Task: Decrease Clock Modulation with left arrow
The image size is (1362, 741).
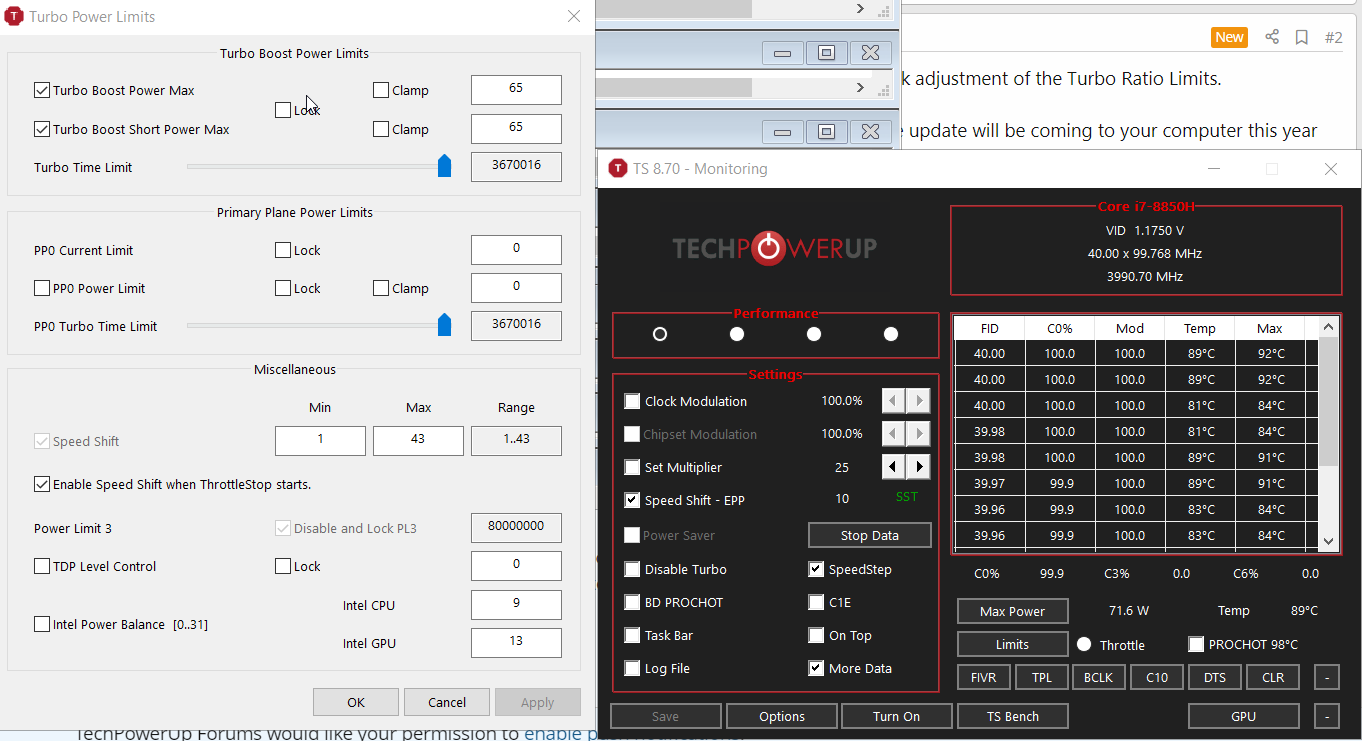Action: 894,401
